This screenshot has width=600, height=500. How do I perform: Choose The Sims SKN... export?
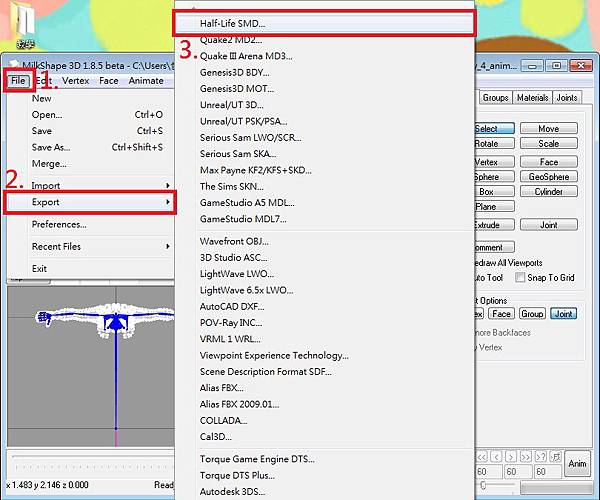324,187
